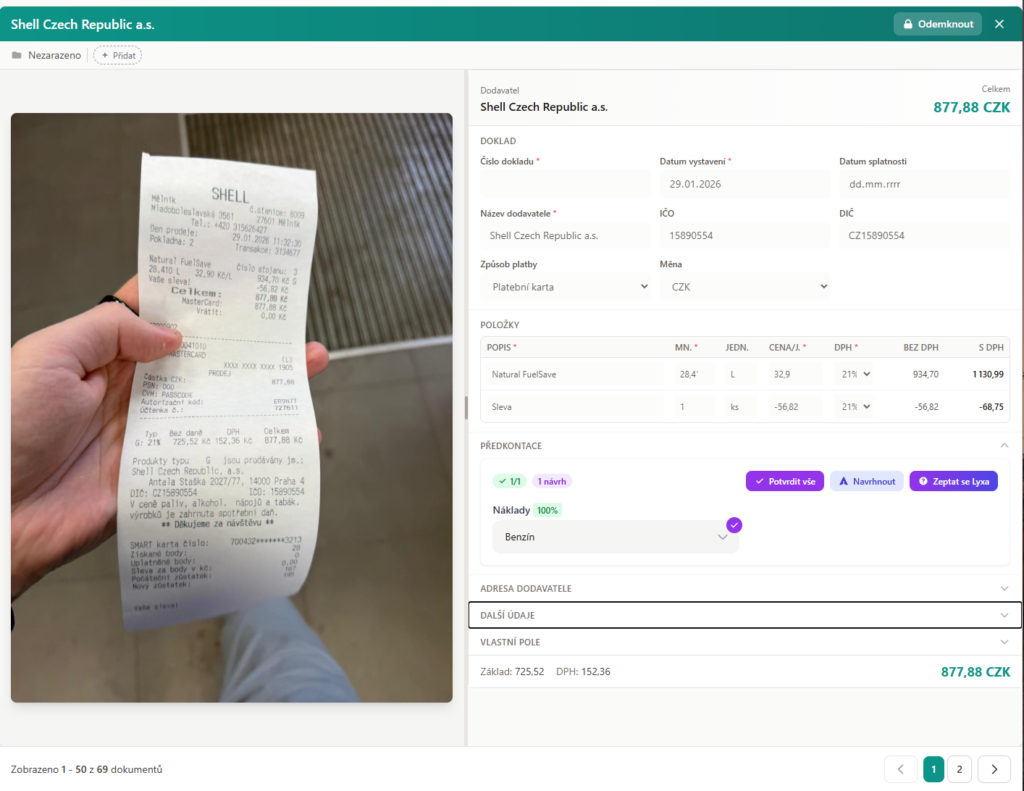Click the Navrhnout suggestion button

pos(866,481)
